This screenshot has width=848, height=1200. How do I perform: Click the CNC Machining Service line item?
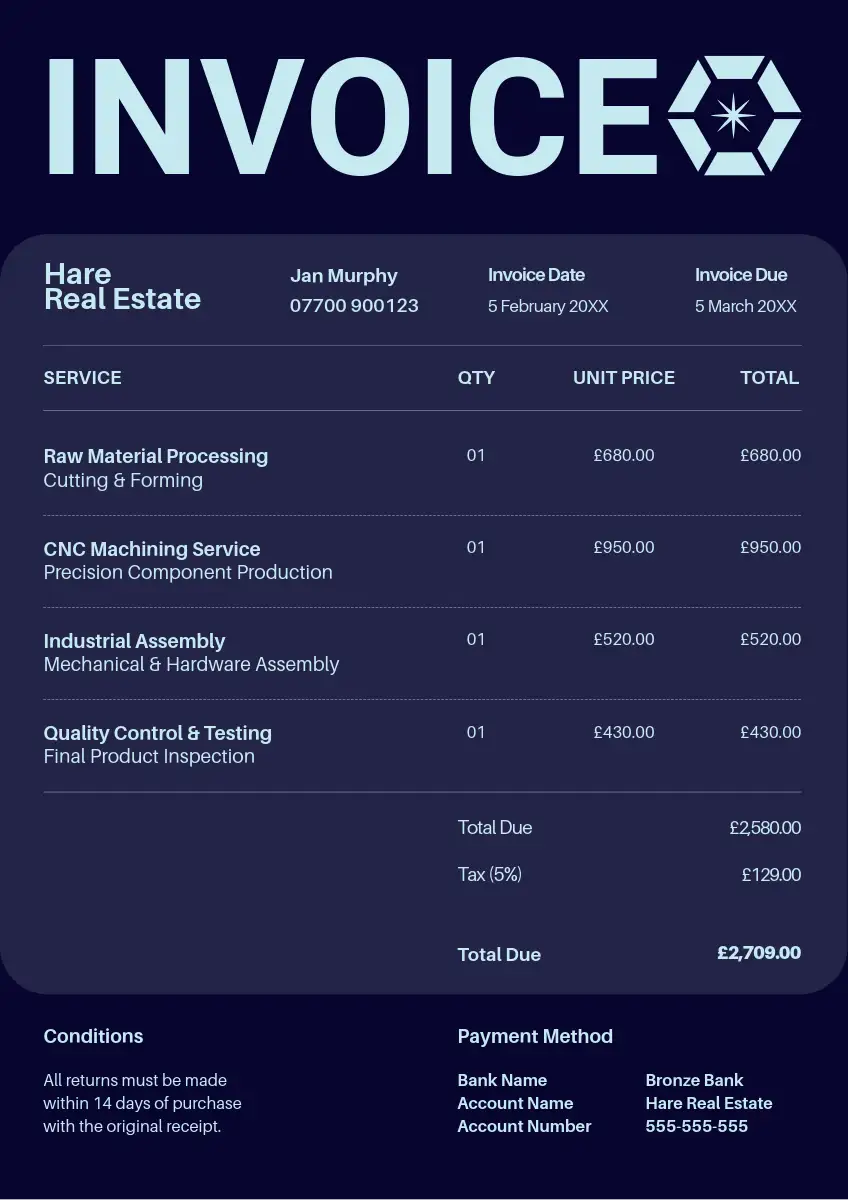coord(152,549)
